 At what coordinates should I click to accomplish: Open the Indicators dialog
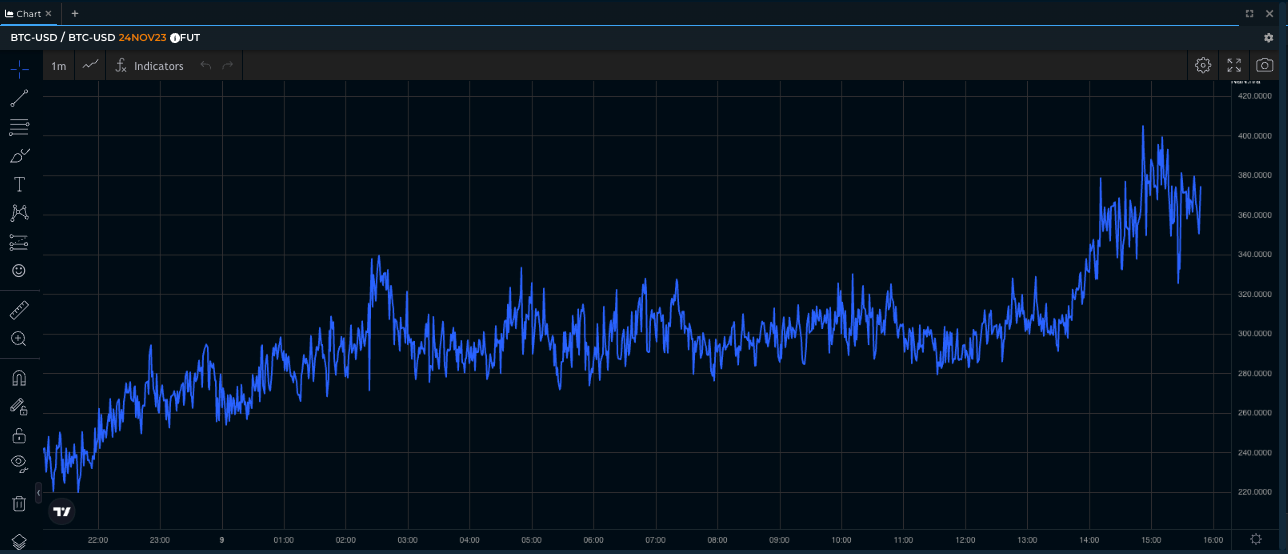pyautogui.click(x=149, y=66)
